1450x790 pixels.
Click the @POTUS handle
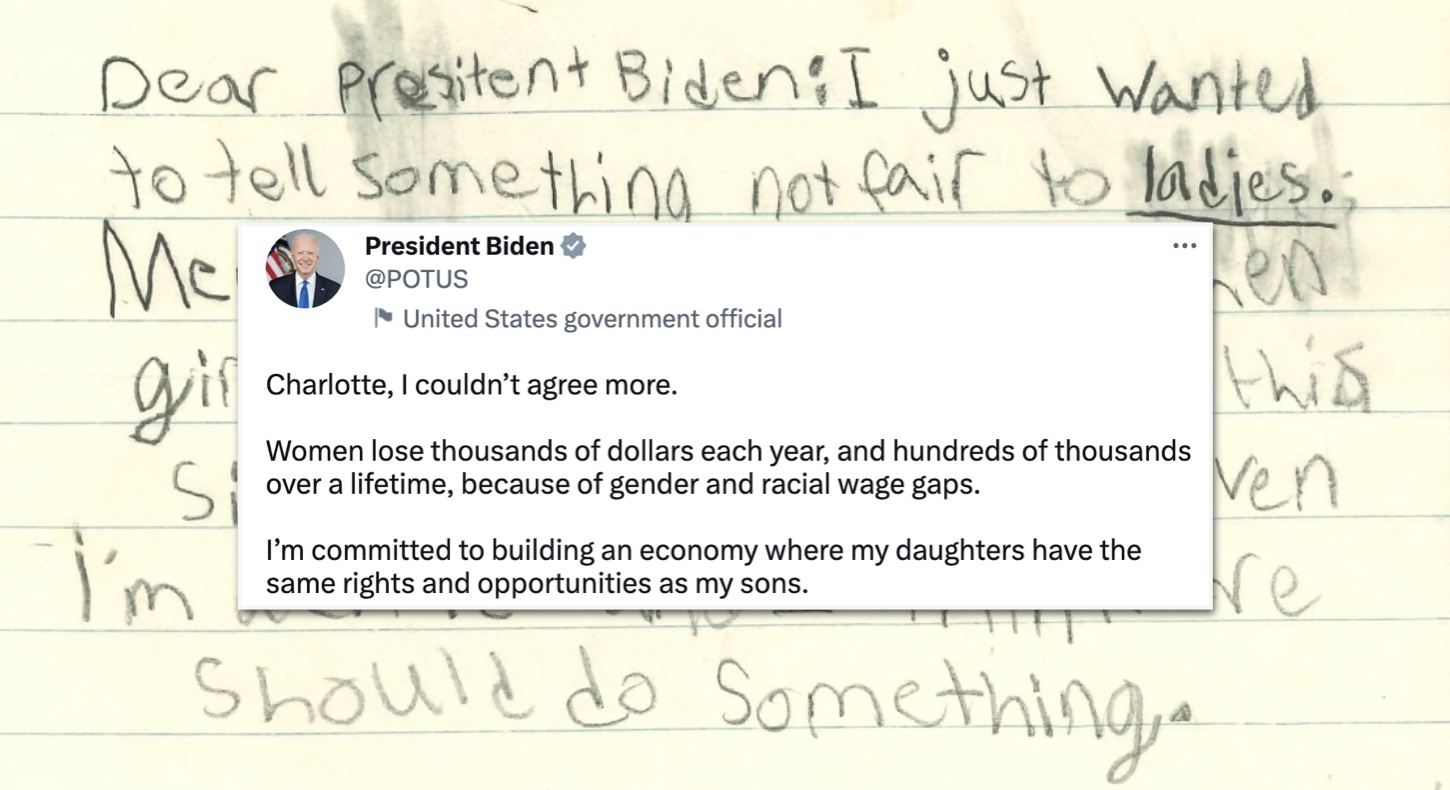(416, 279)
